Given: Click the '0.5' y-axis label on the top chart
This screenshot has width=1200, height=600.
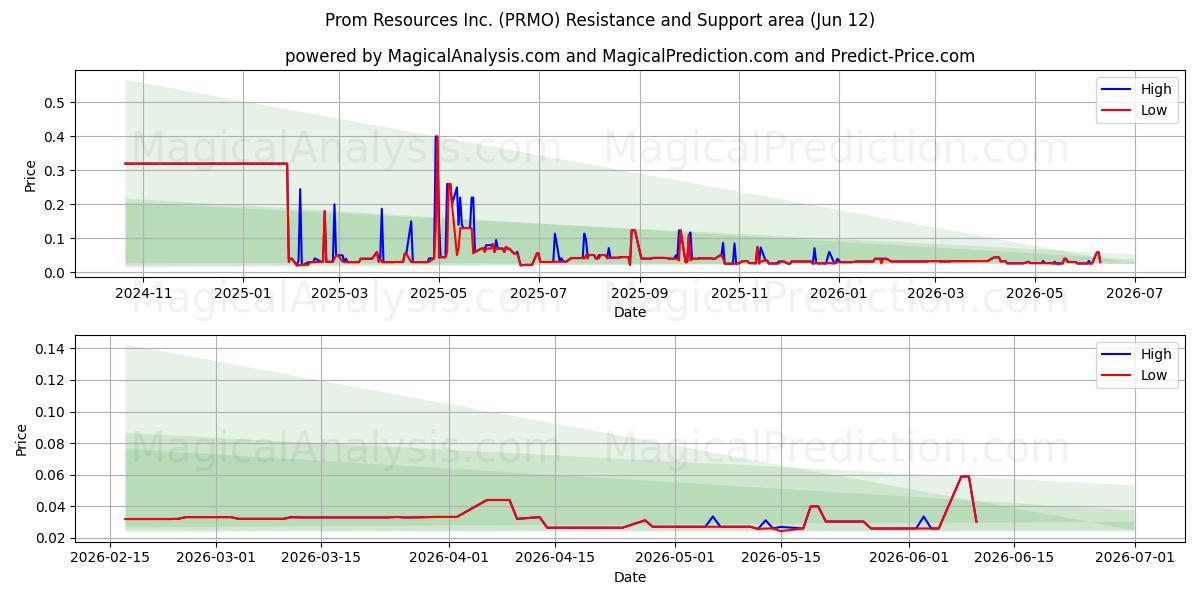Looking at the screenshot, I should pyautogui.click(x=55, y=103).
